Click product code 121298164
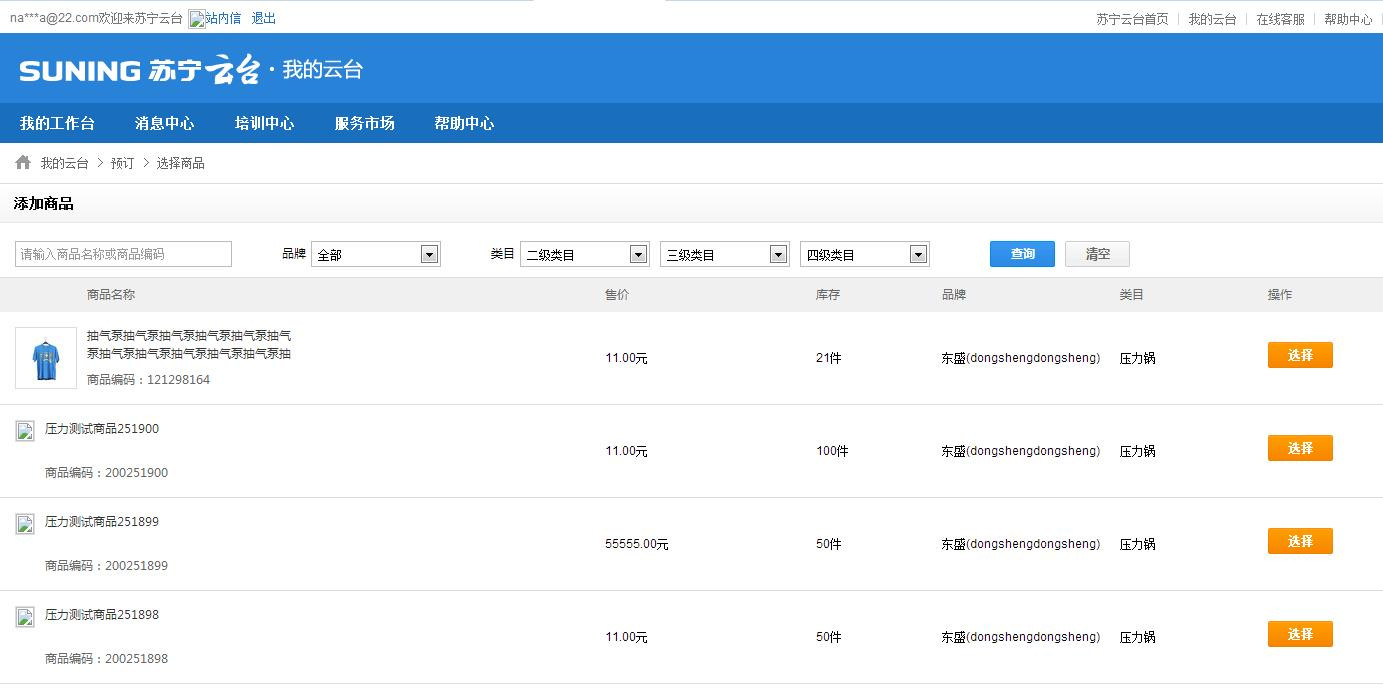The width and height of the screenshot is (1383, 689). pos(178,380)
